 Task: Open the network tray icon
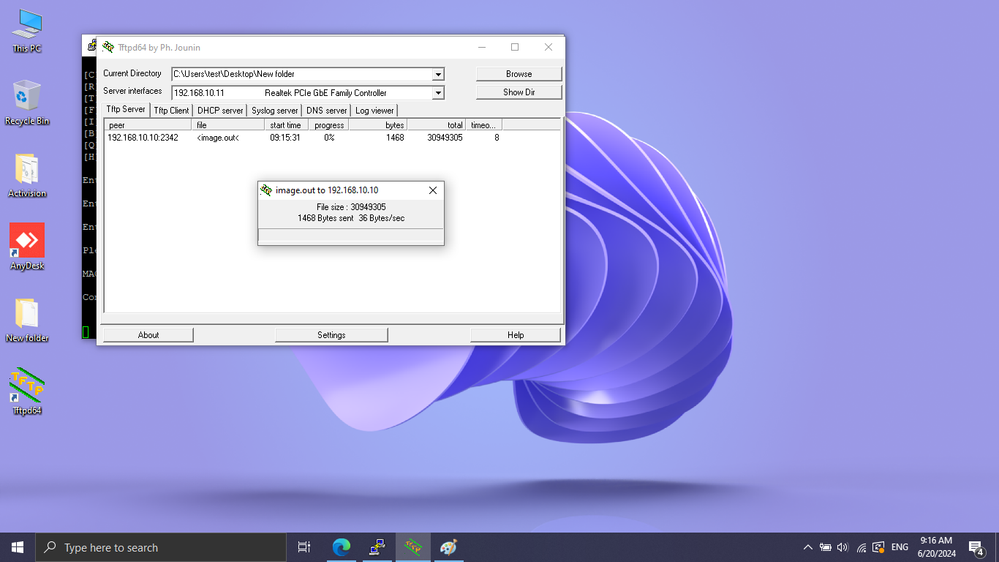click(x=861, y=547)
